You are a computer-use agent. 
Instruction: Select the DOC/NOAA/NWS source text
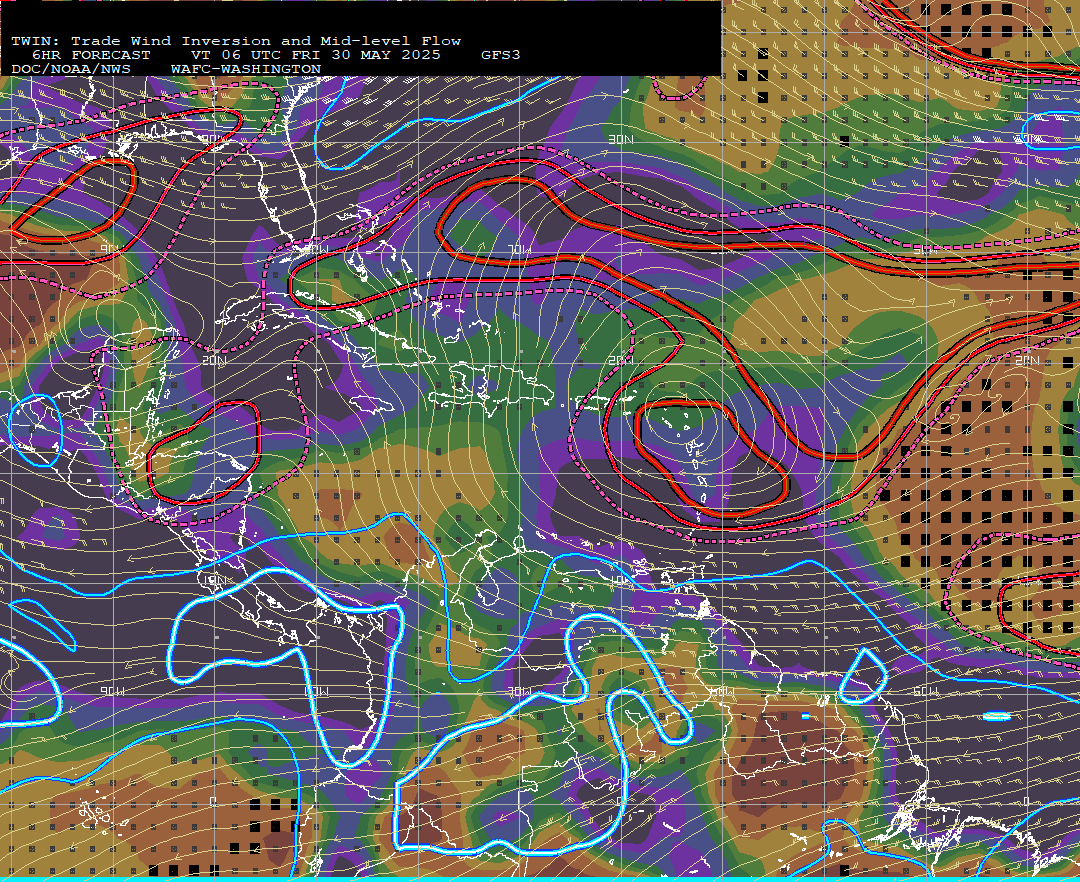click(x=71, y=70)
